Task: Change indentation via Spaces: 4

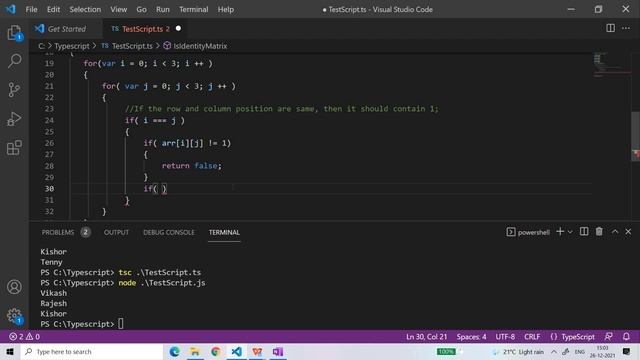Action: 471,337
